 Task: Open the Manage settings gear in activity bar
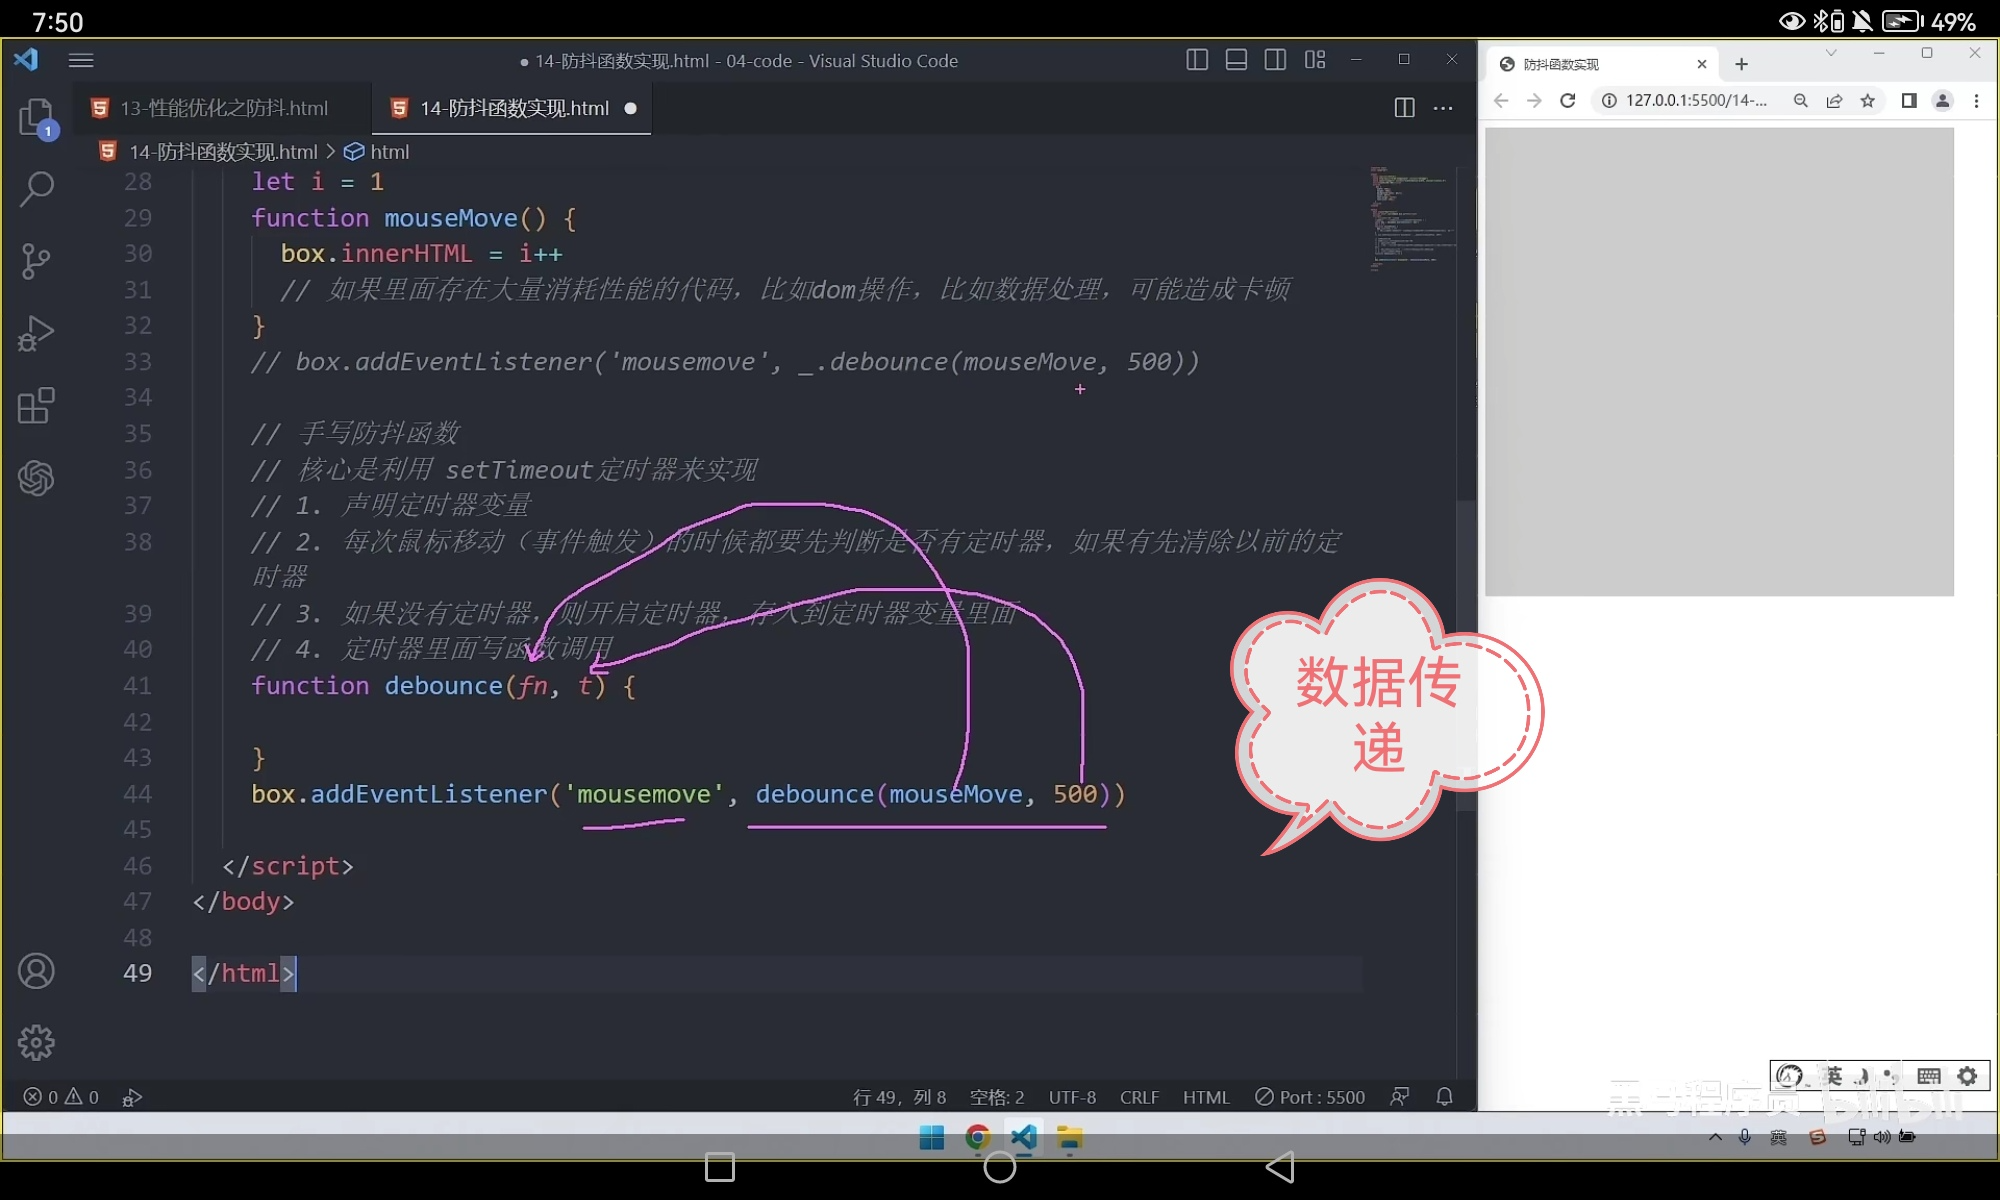point(36,1042)
